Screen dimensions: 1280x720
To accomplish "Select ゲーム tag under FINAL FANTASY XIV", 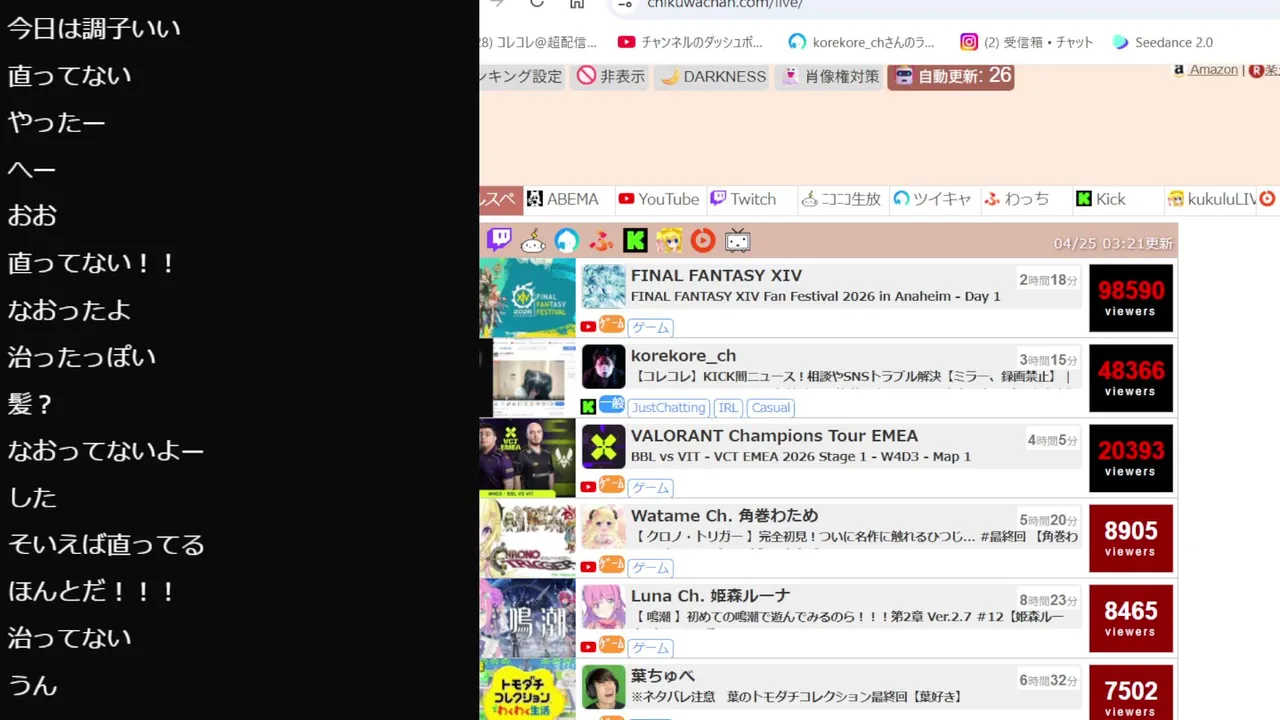I will coord(651,328).
